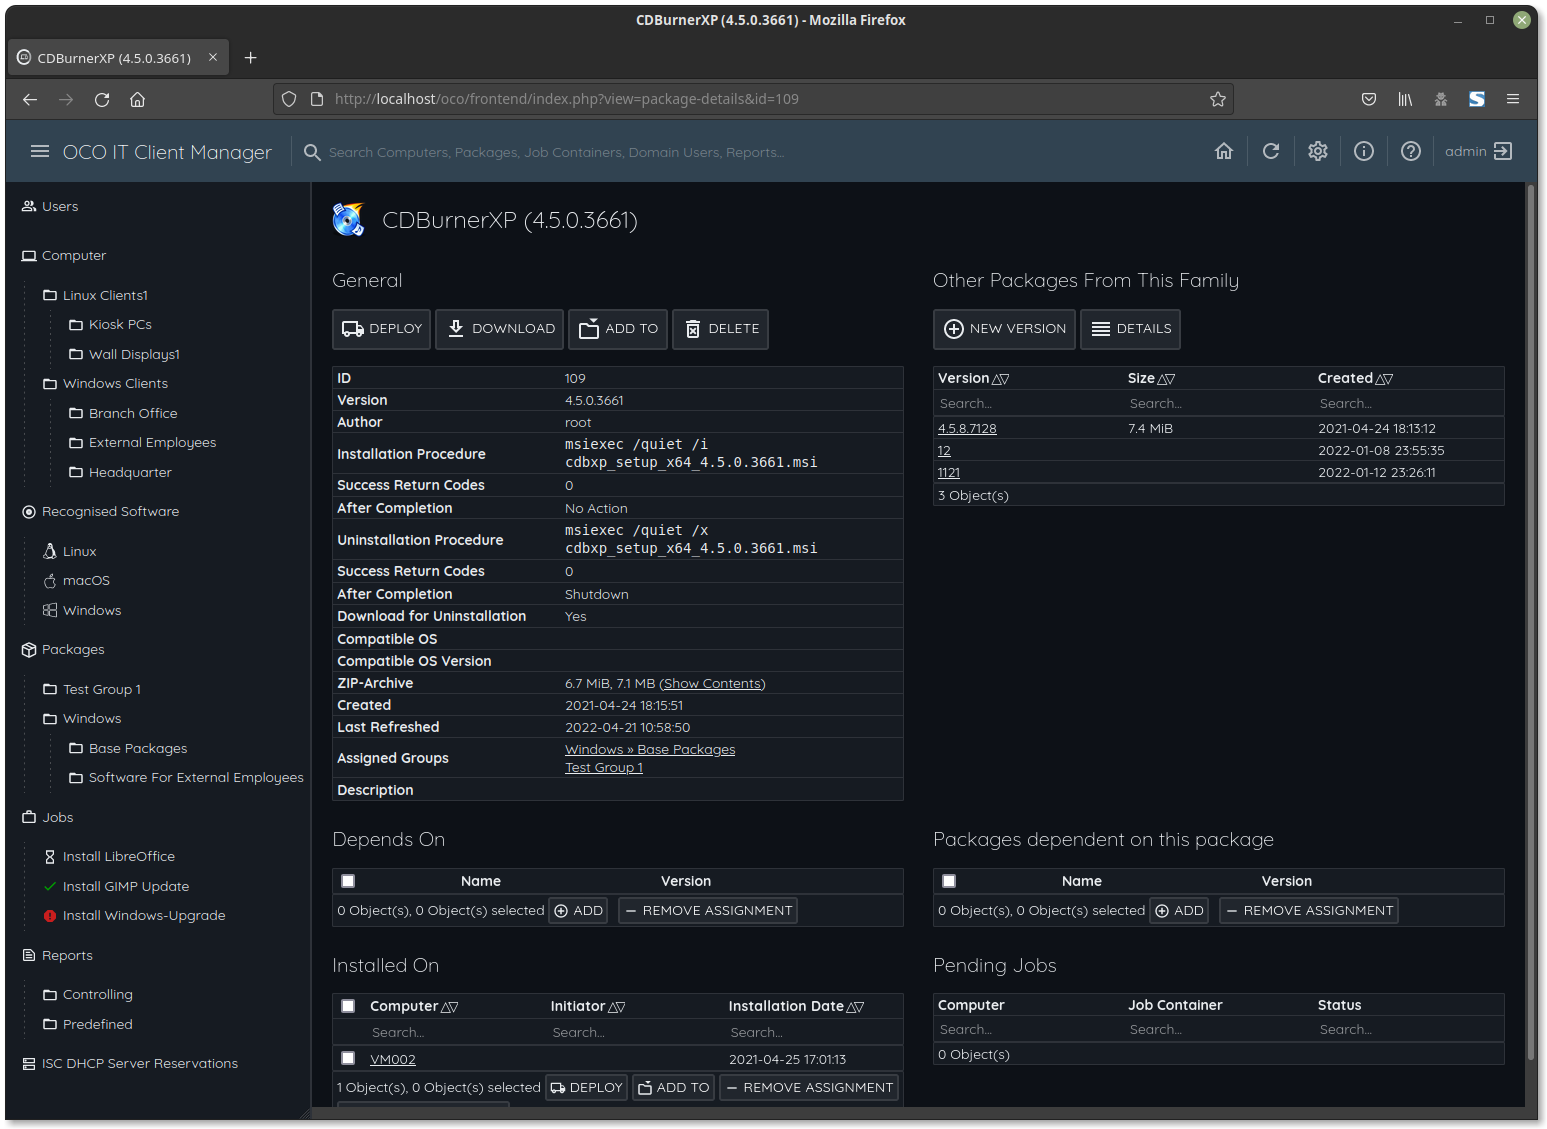
Task: Open the Firefox application menu icon
Action: pyautogui.click(x=1513, y=99)
